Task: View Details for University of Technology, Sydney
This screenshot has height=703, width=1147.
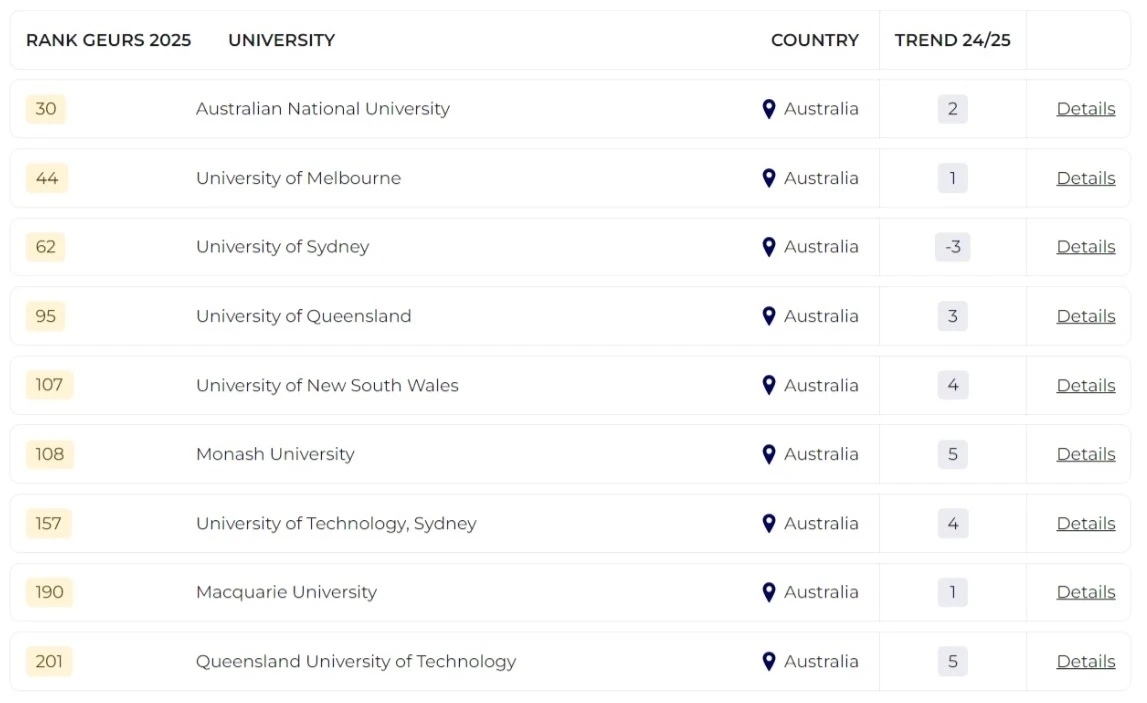Action: 1085,523
